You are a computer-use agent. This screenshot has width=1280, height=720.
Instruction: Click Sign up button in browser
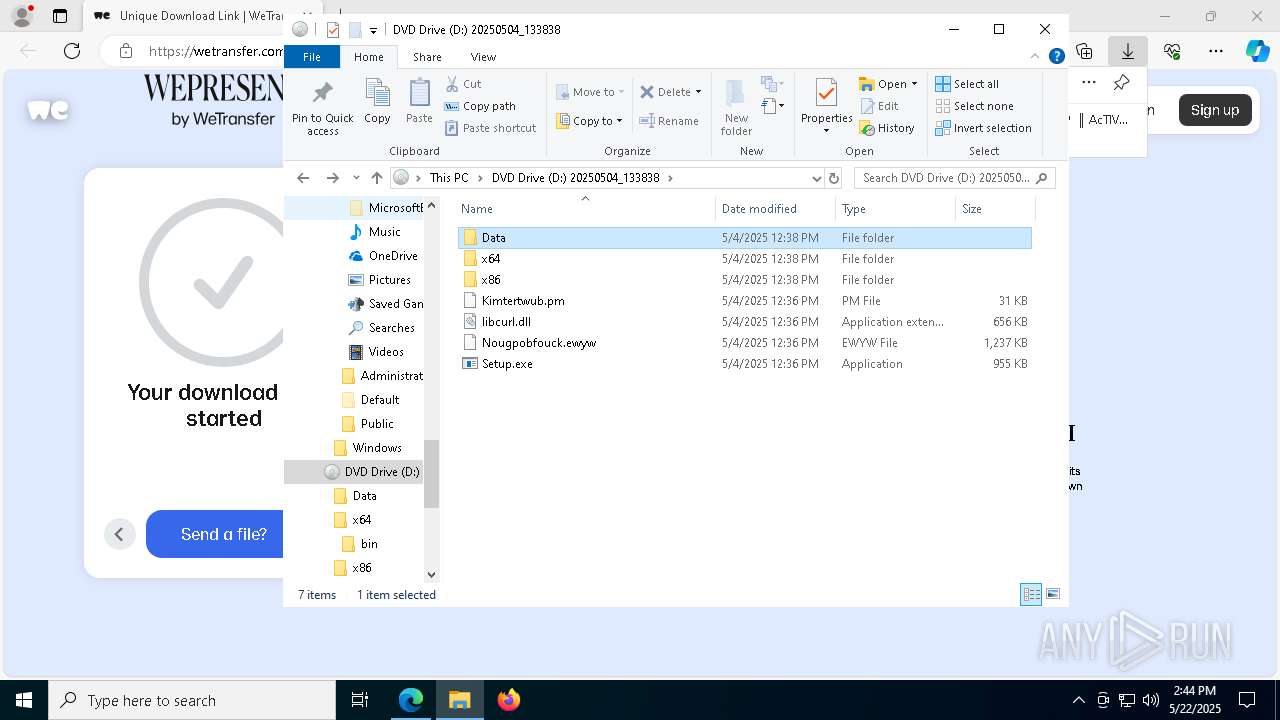pyautogui.click(x=1214, y=110)
